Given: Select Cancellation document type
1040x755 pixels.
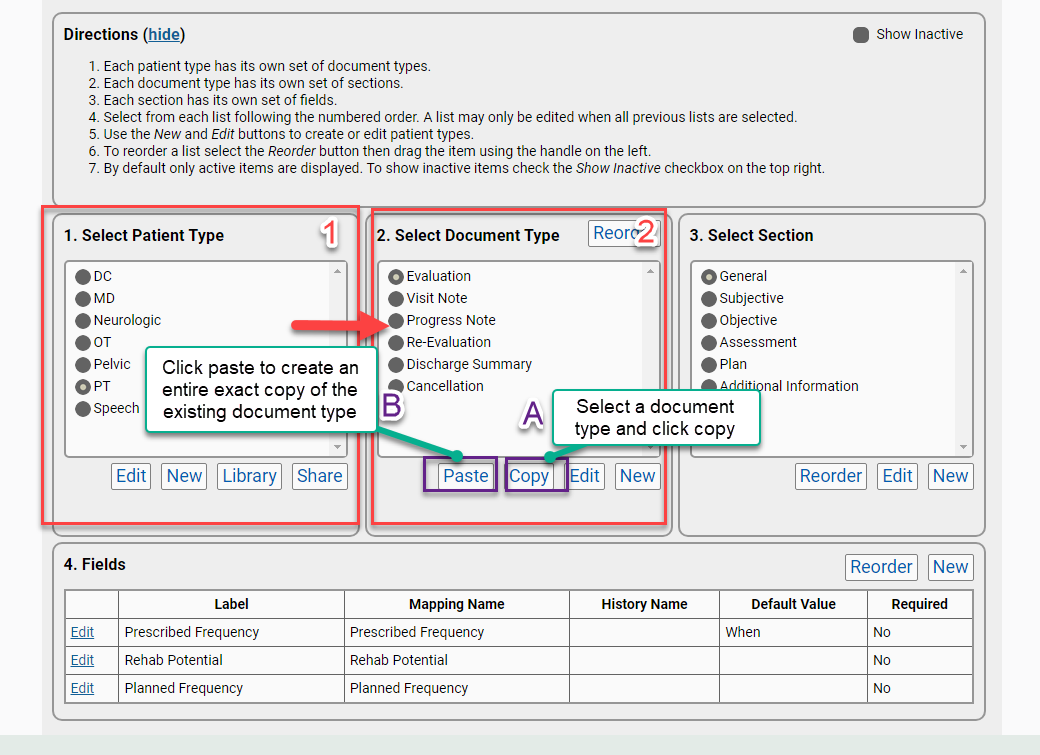Looking at the screenshot, I should click(x=396, y=385).
